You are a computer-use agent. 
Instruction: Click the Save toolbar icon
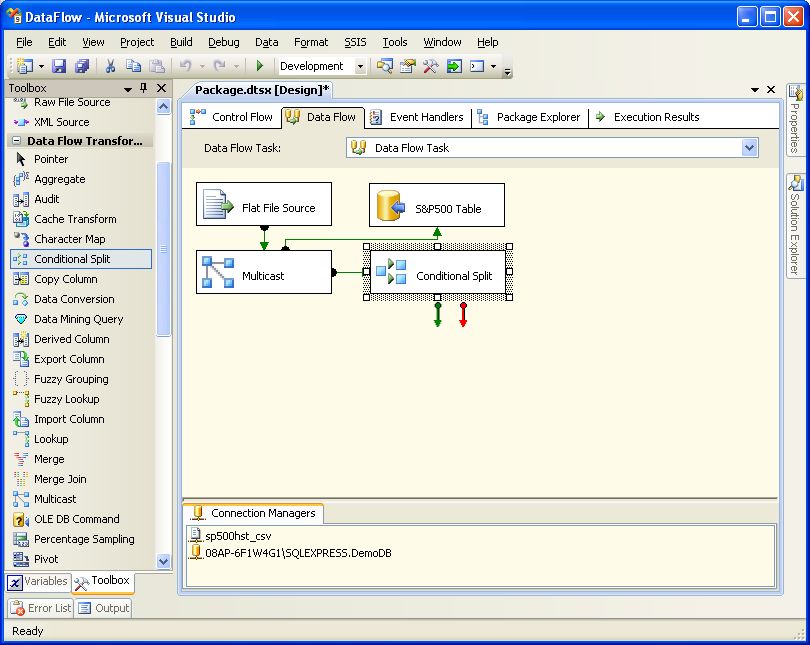tap(59, 66)
